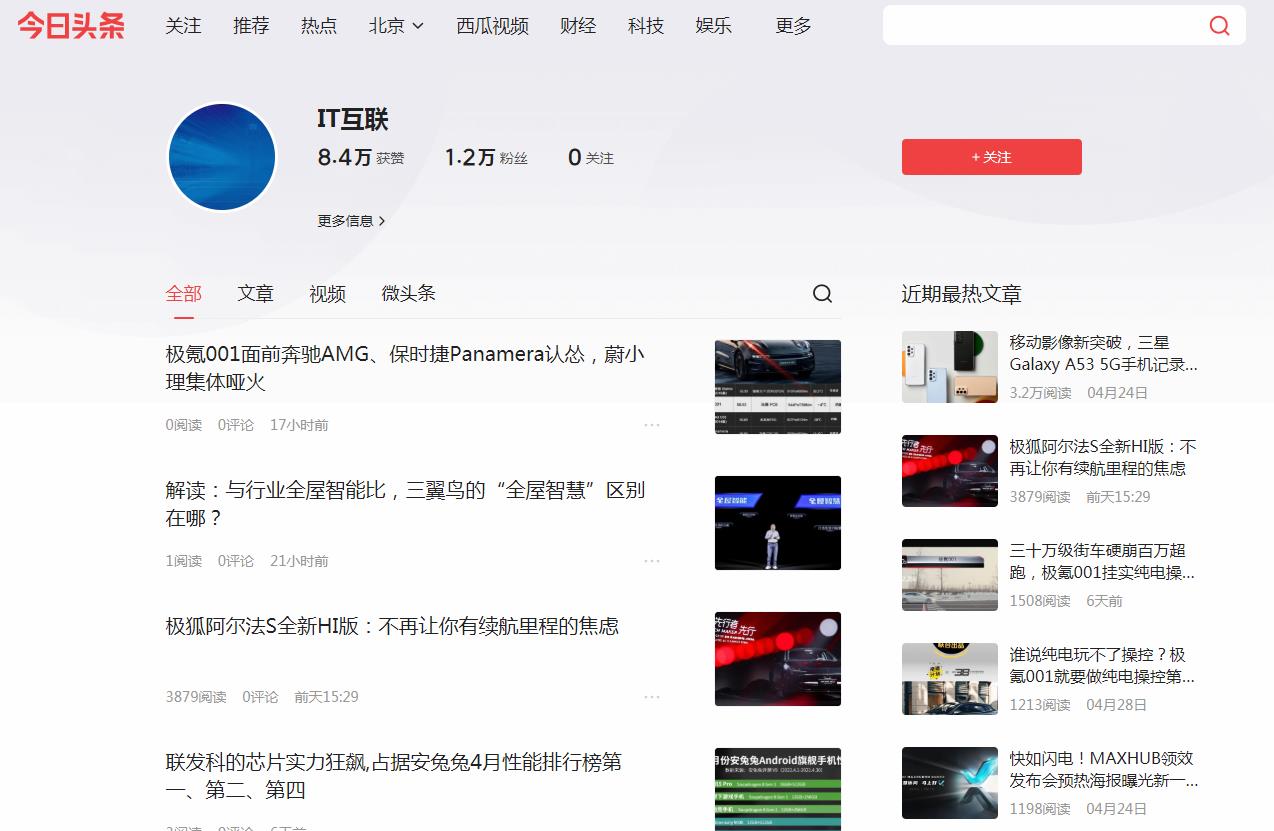Open the 热点 channel
The height and width of the screenshot is (831, 1274).
pos(319,26)
